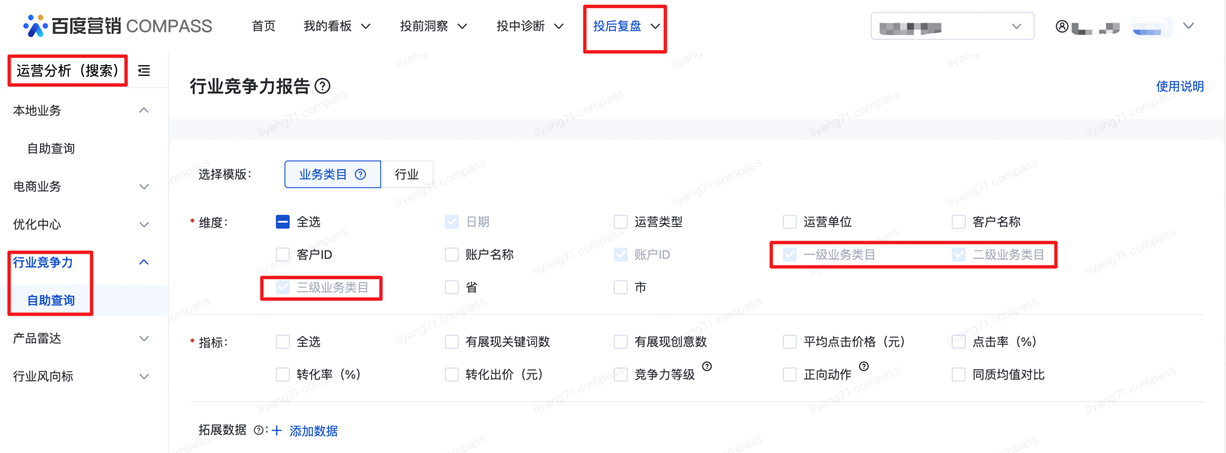Open help icon beside 行业竞争力报告 title
This screenshot has width=1226, height=453.
coord(322,87)
